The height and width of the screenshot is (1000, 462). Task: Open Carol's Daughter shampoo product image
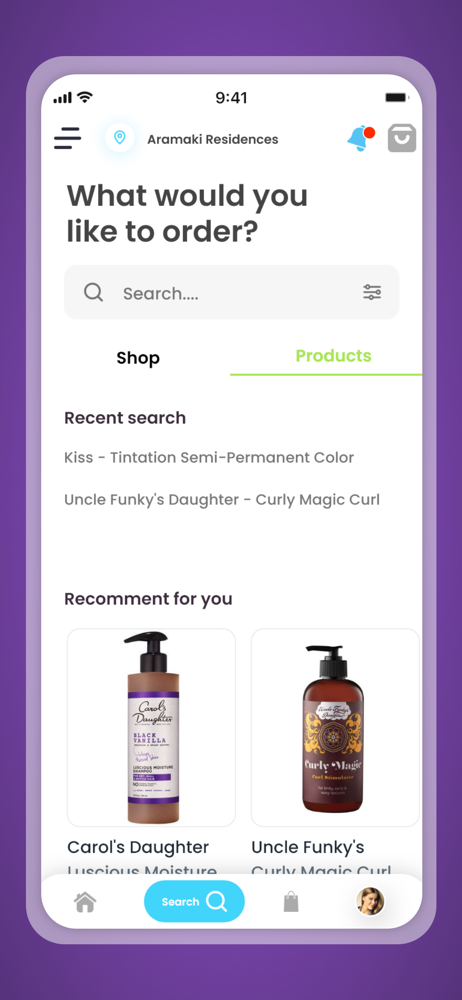pos(151,728)
